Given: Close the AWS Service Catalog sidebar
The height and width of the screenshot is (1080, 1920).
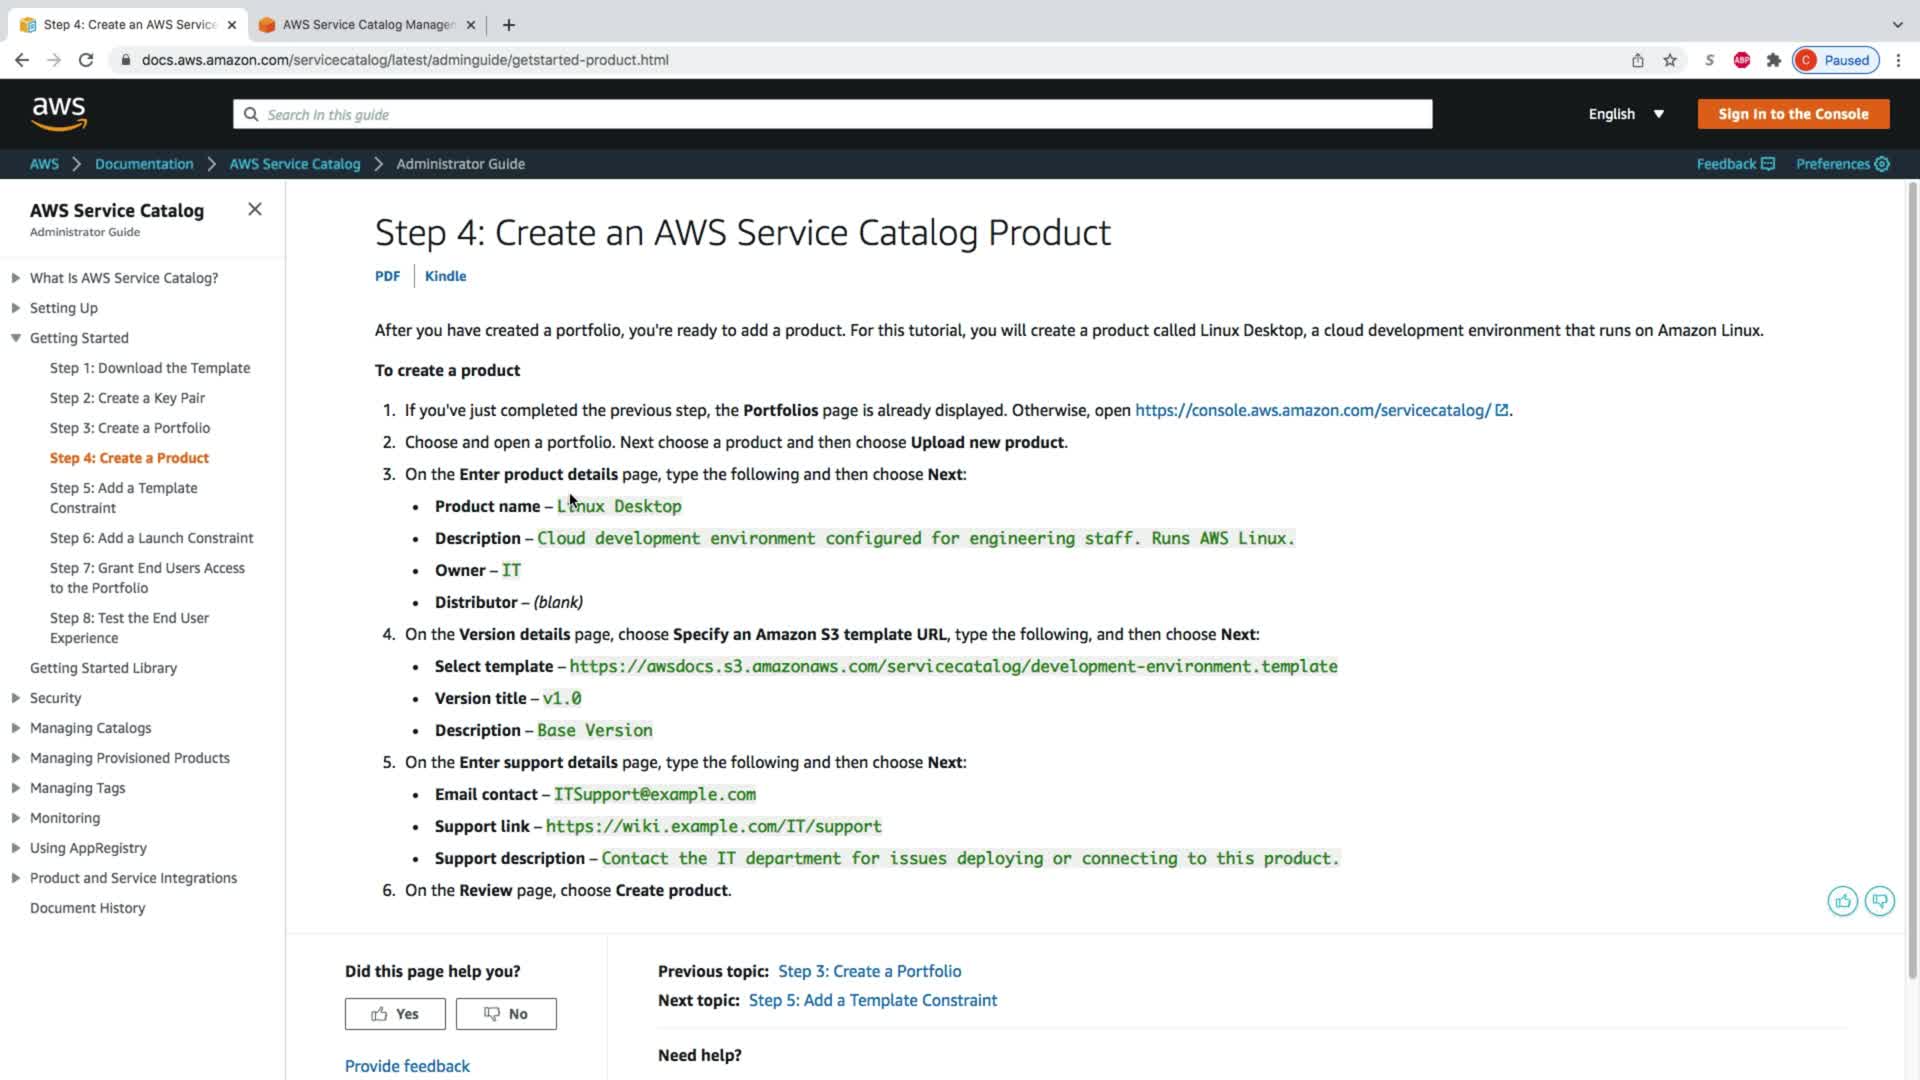Looking at the screenshot, I should click(255, 209).
